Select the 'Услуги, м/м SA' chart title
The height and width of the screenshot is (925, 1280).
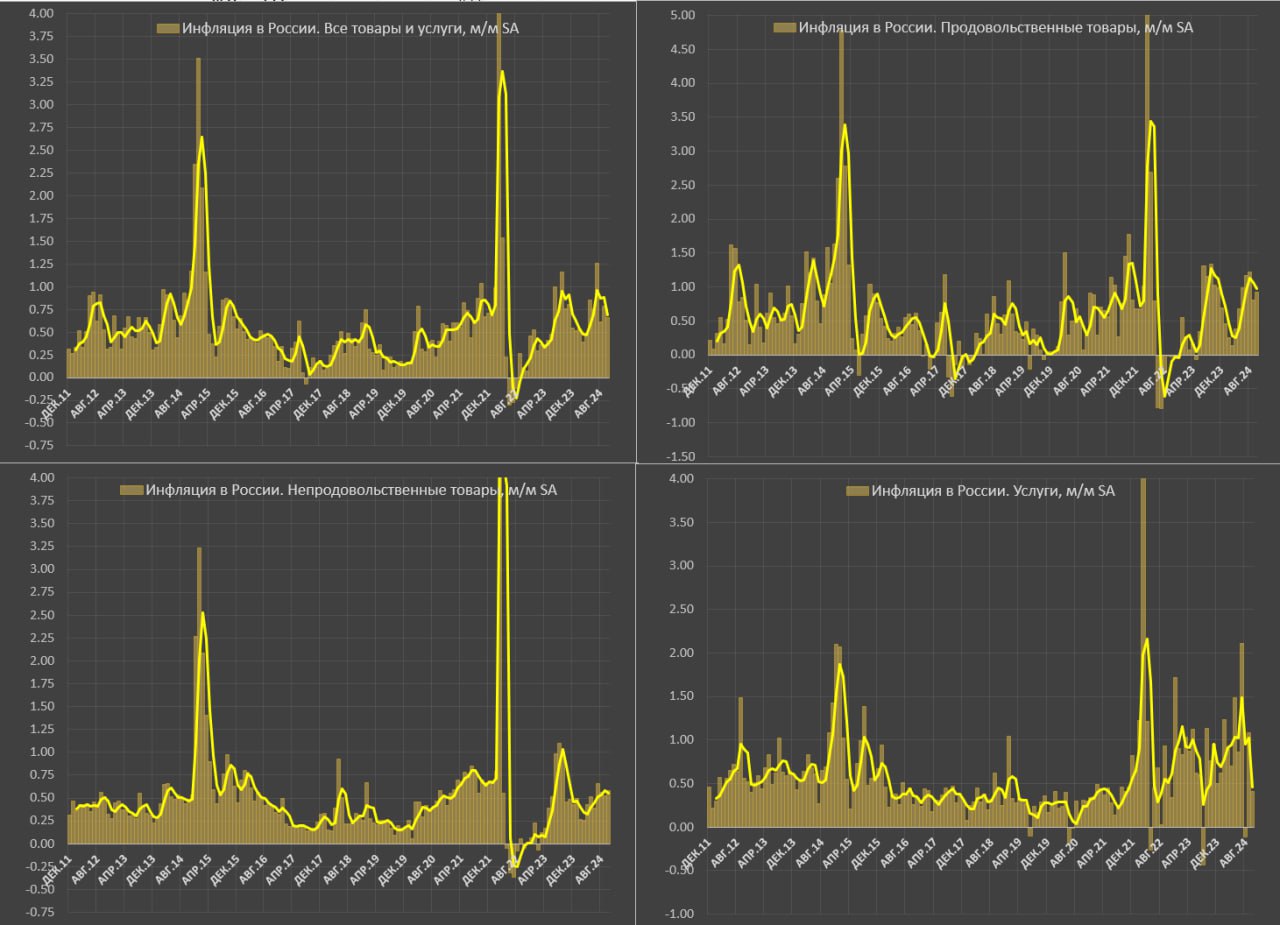coord(992,491)
